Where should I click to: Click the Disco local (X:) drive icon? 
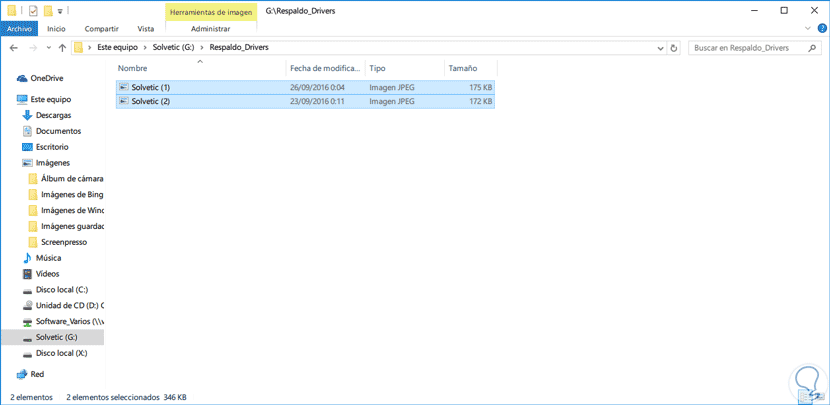[28, 354]
